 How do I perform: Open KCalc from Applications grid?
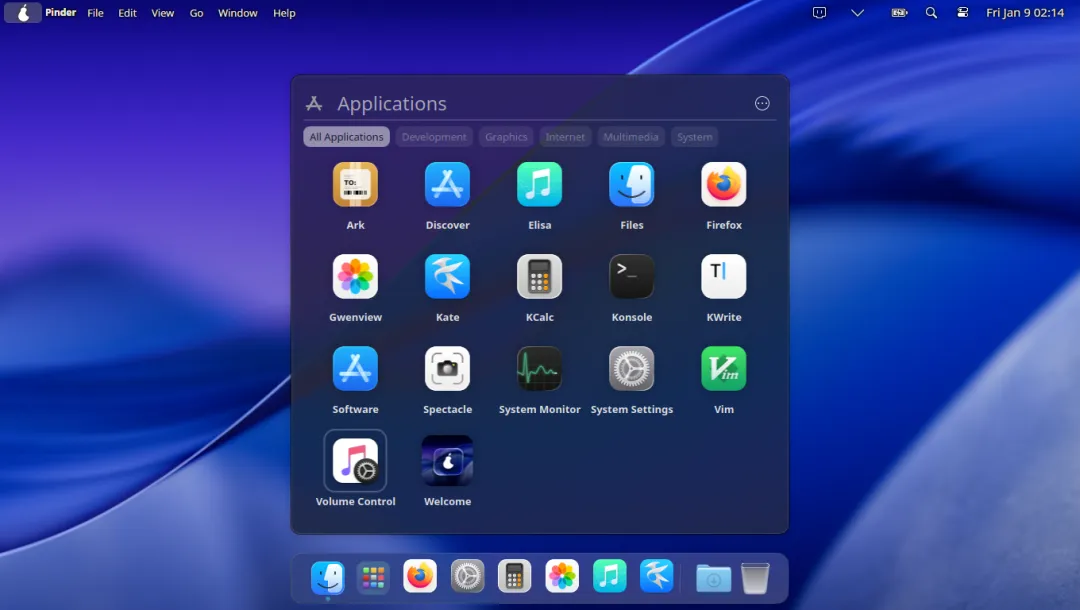click(x=539, y=277)
